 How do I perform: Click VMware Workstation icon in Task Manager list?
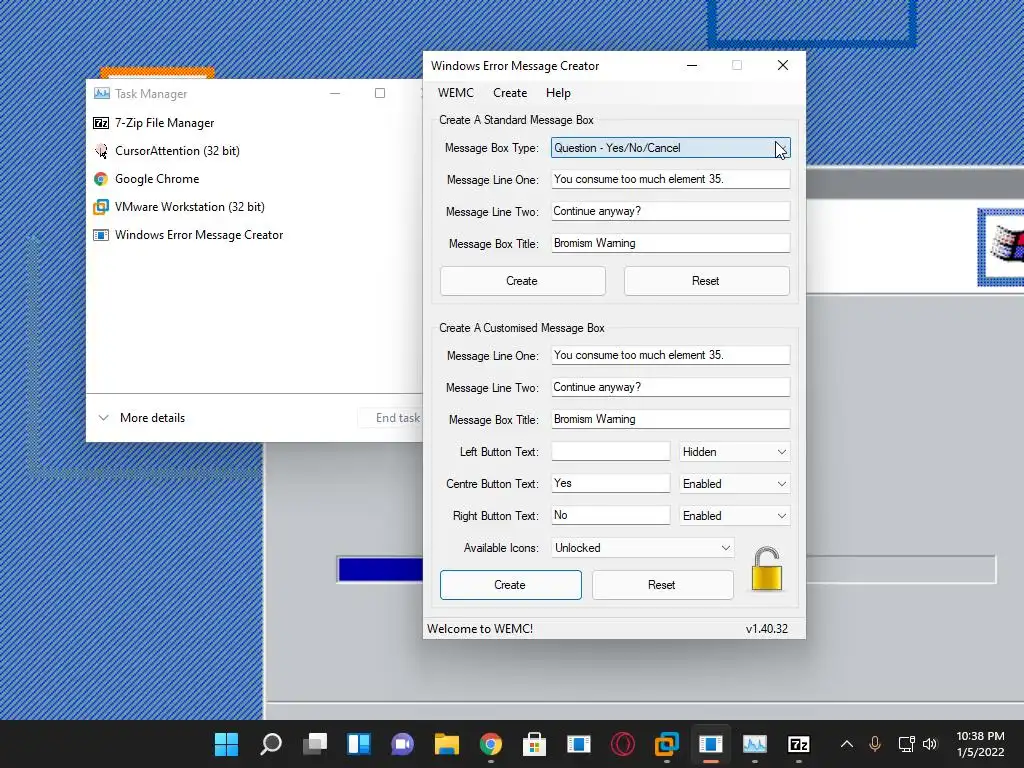[101, 207]
